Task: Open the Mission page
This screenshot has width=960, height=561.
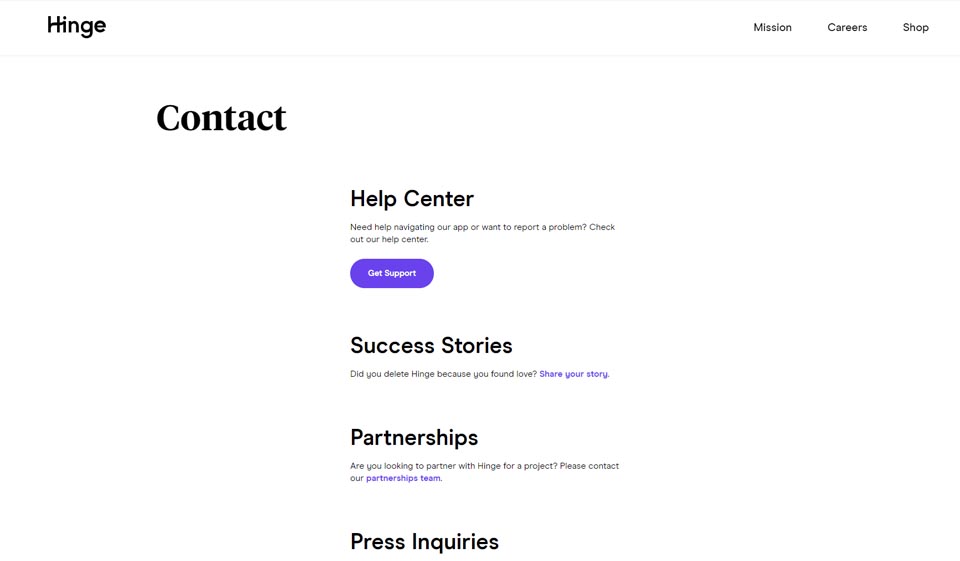Action: 772,28
